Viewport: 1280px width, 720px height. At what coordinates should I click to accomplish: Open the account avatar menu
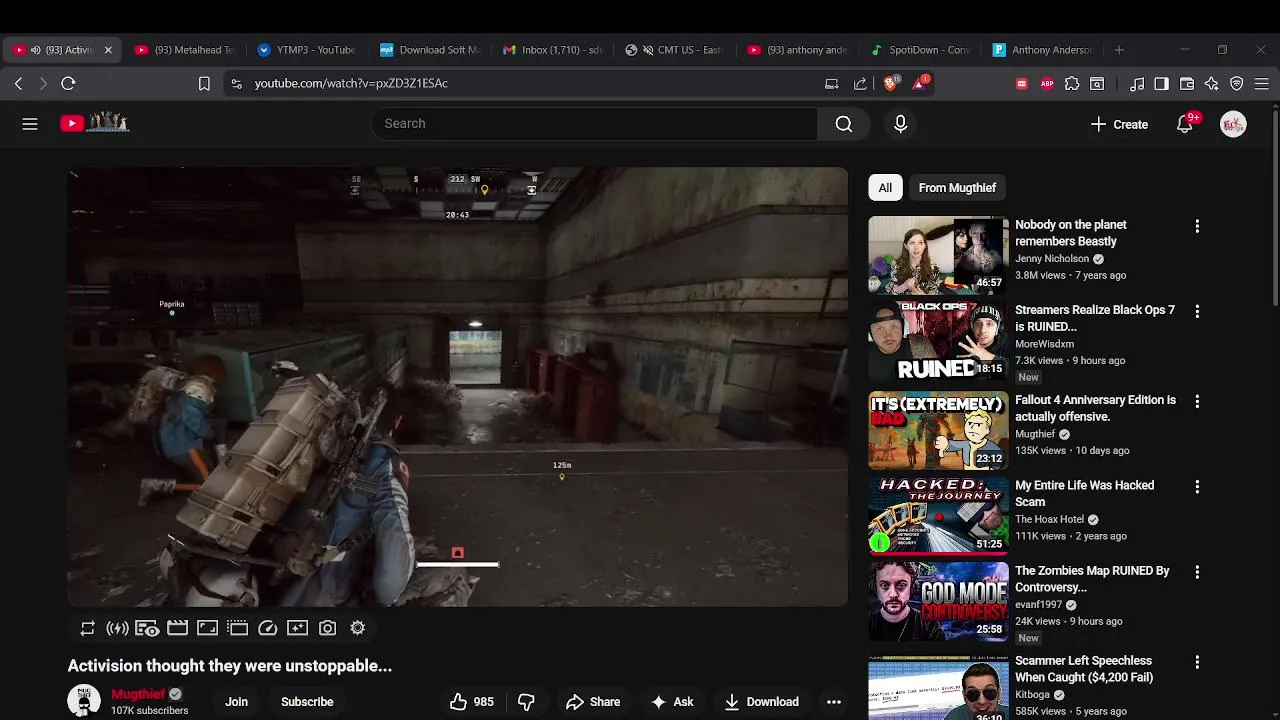(x=1233, y=124)
